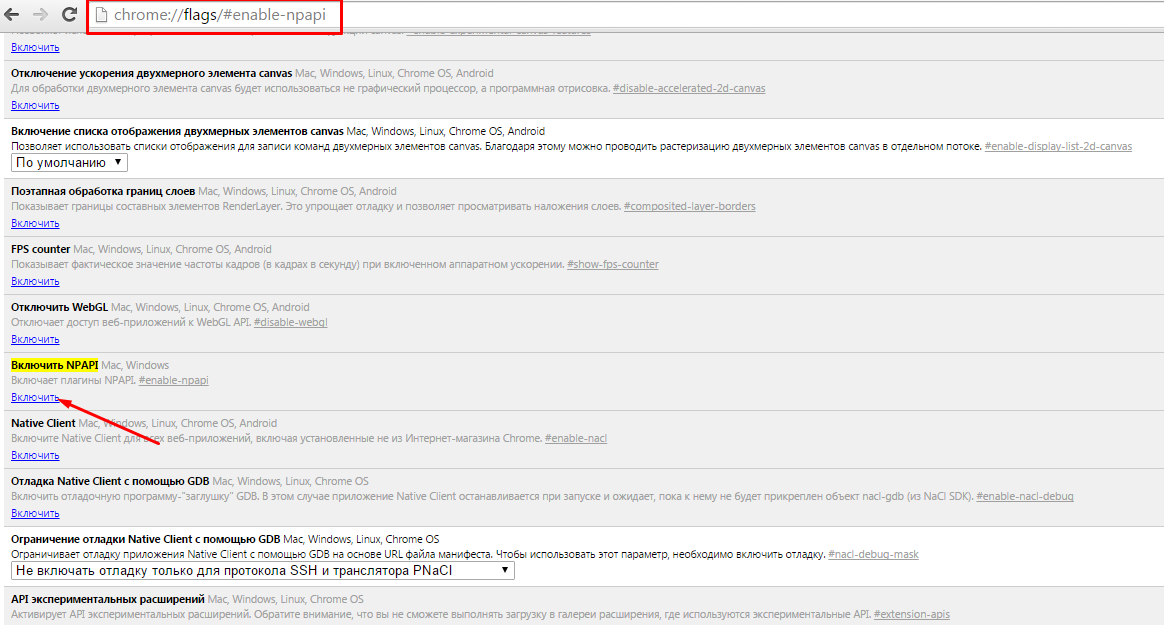Click 'API экспериментальных расширений' heading
The height and width of the screenshot is (625, 1164).
(x=108, y=599)
